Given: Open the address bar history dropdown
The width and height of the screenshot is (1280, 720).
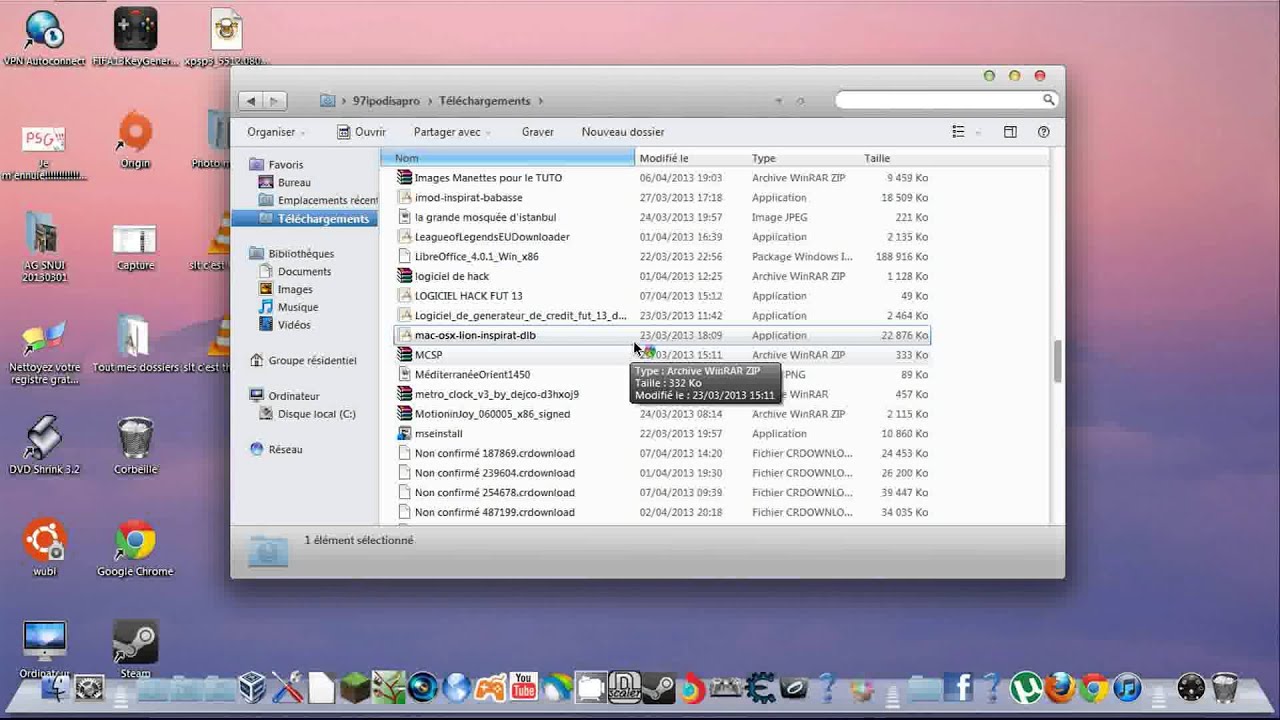Looking at the screenshot, I should (779, 101).
